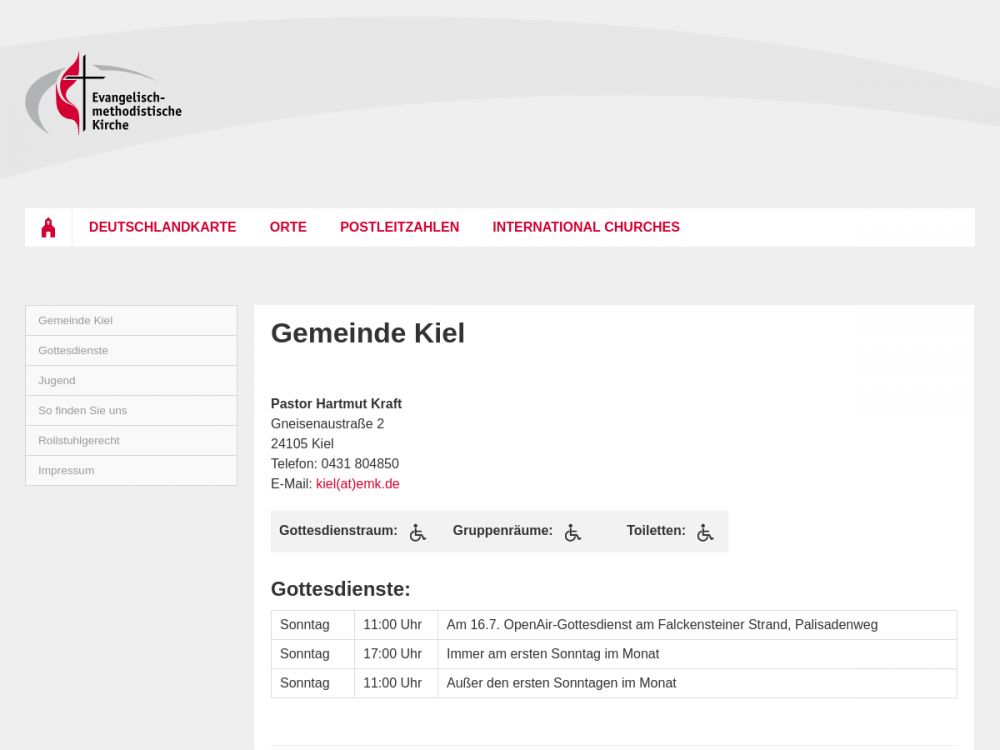
Task: Click the Außer den ersten Sonntagen row
Action: (x=561, y=683)
